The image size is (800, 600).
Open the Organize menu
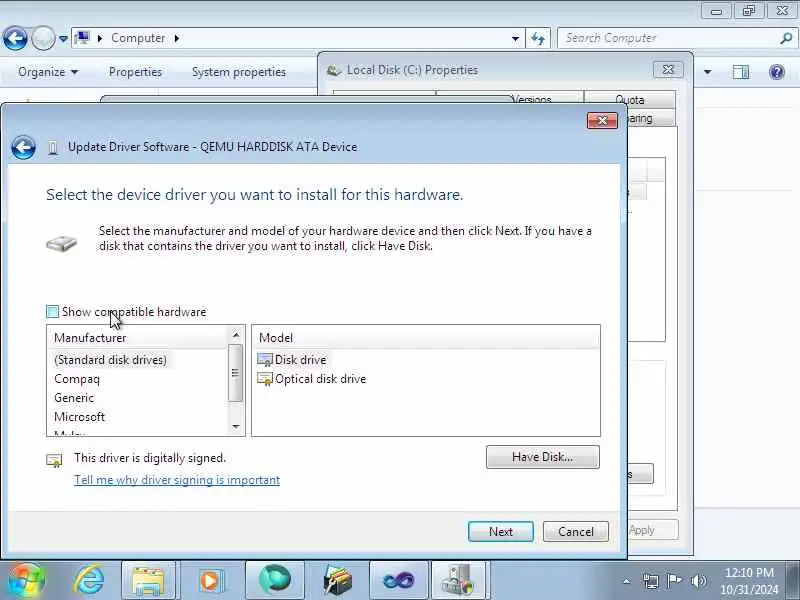click(x=48, y=72)
